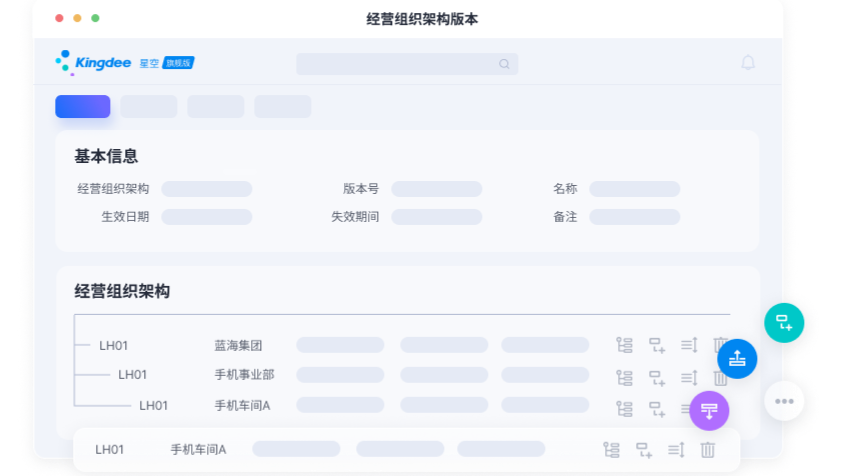This screenshot has height=476, width=847.
Task: Click the teal add-node floating button
Action: coord(784,323)
